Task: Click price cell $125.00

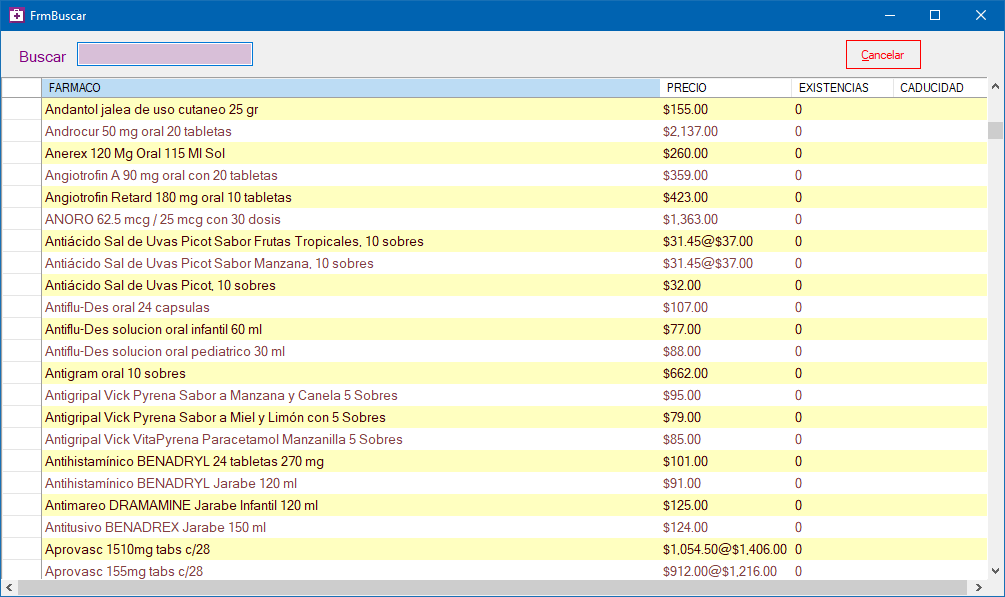Action: (x=726, y=505)
